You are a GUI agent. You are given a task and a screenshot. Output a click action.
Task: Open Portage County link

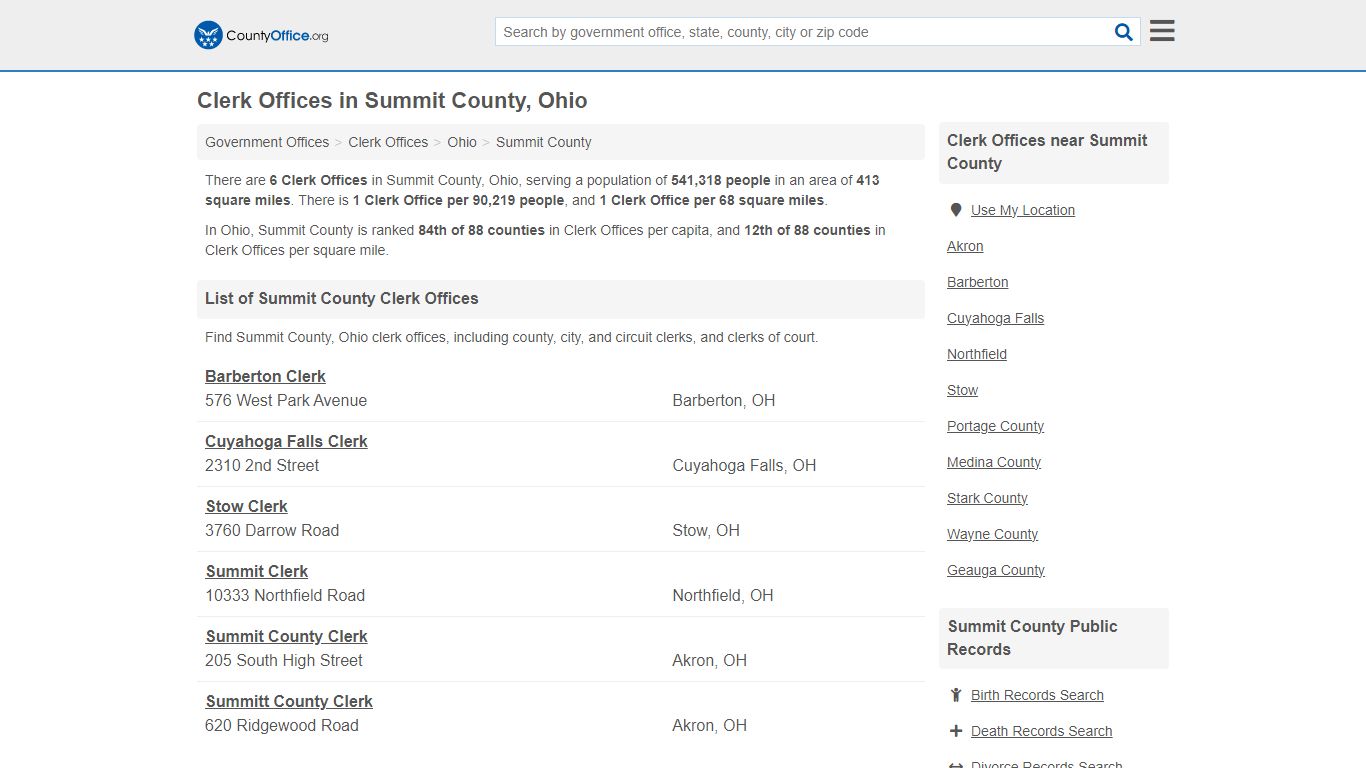[x=995, y=426]
